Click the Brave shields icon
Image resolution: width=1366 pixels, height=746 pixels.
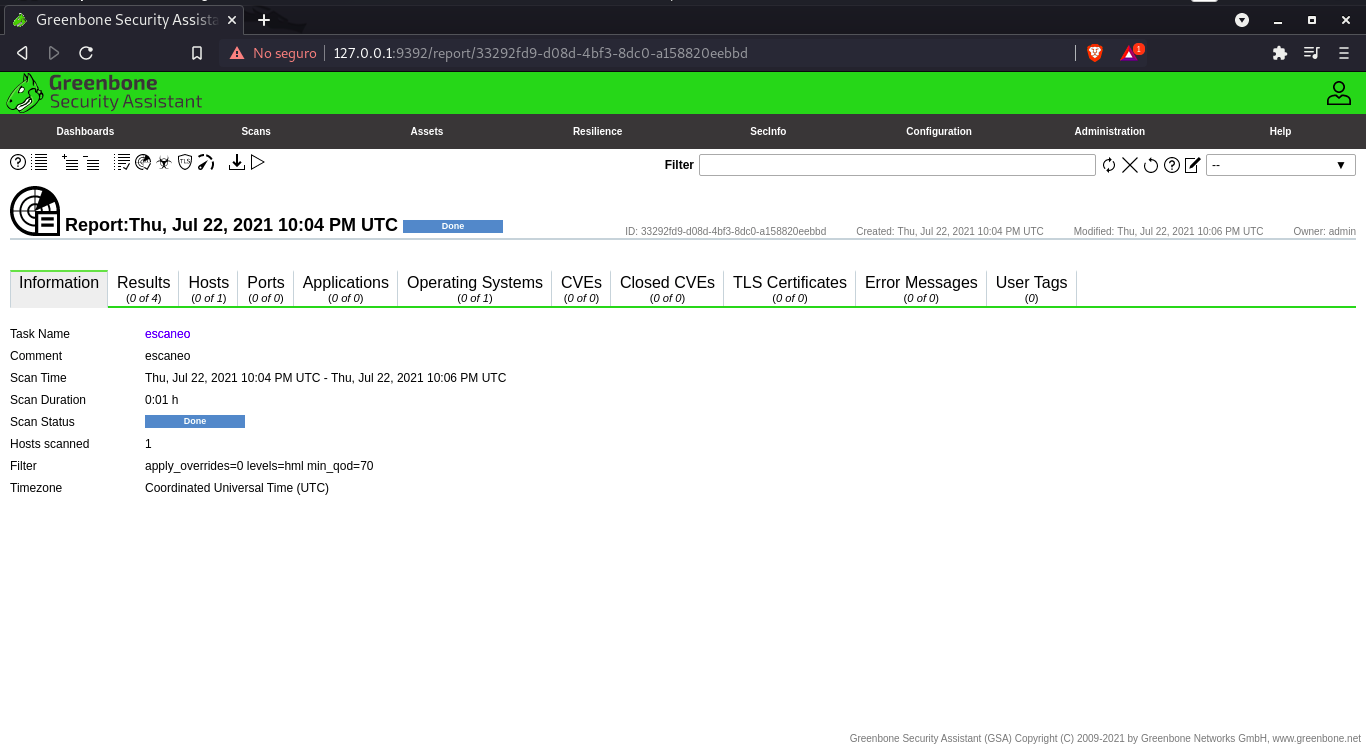(x=1095, y=53)
